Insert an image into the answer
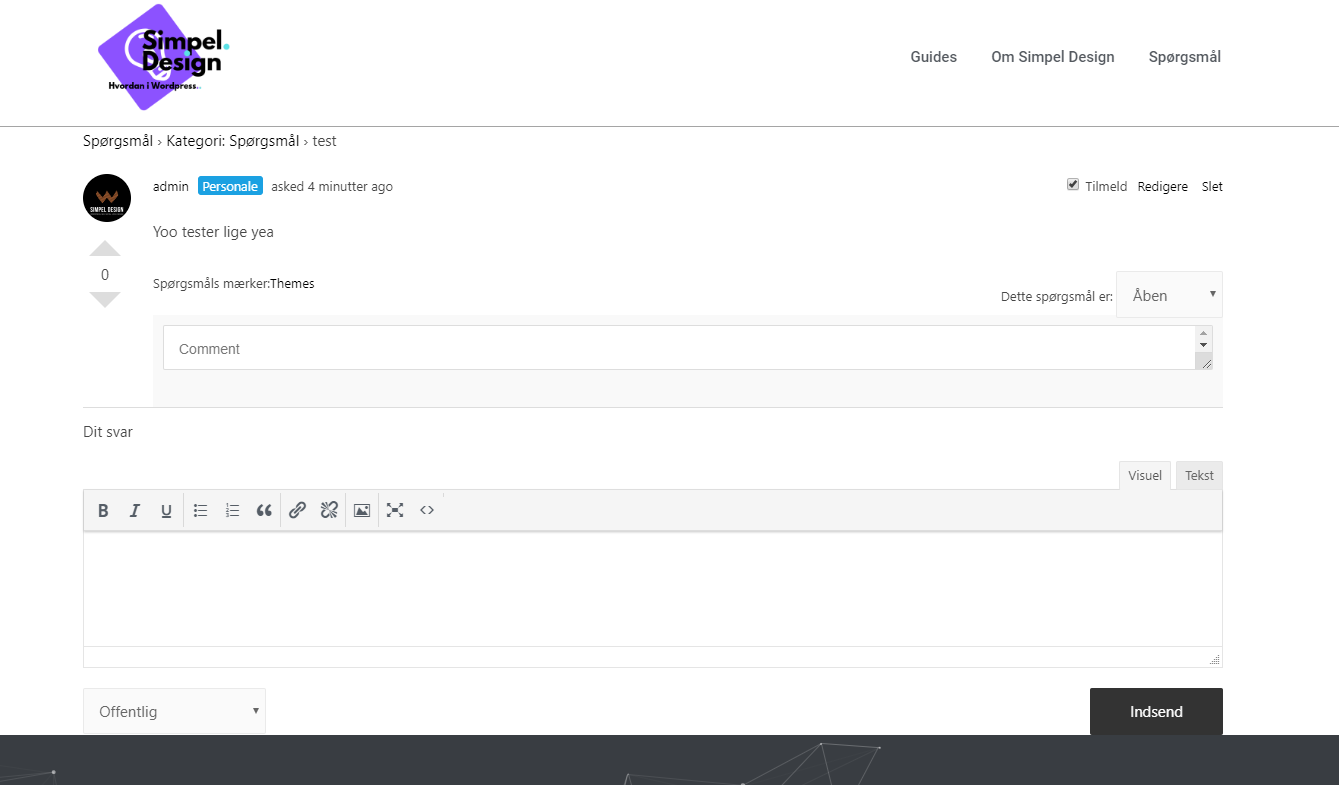 point(362,510)
